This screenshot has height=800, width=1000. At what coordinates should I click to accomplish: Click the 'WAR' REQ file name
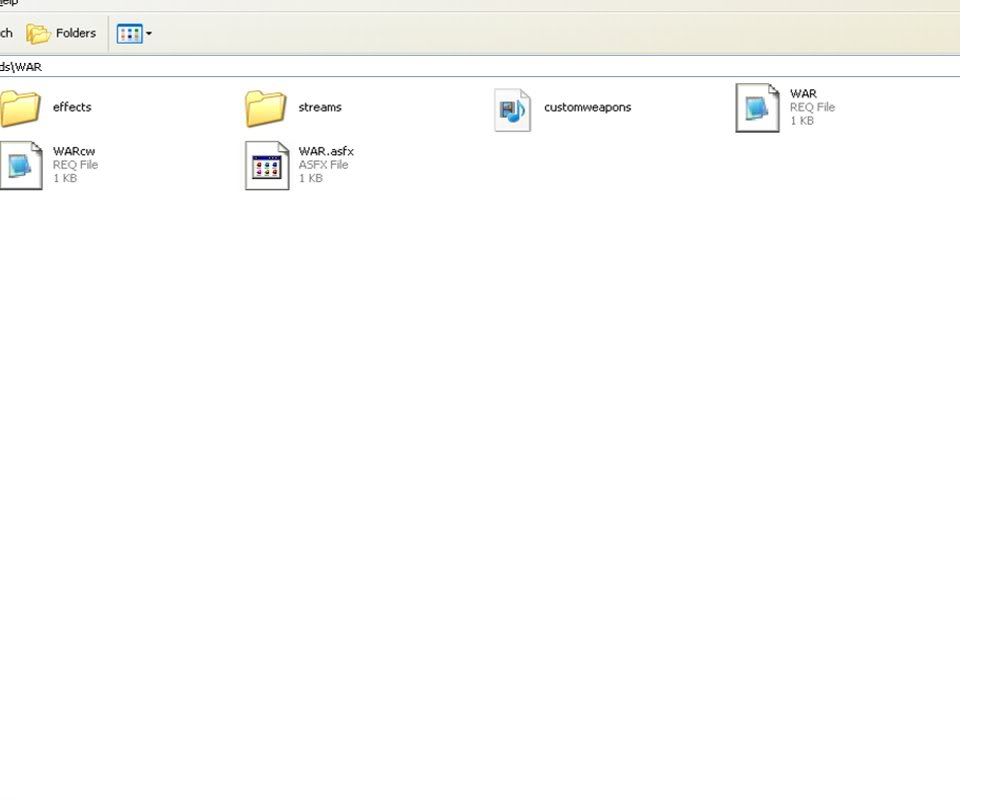[x=803, y=94]
